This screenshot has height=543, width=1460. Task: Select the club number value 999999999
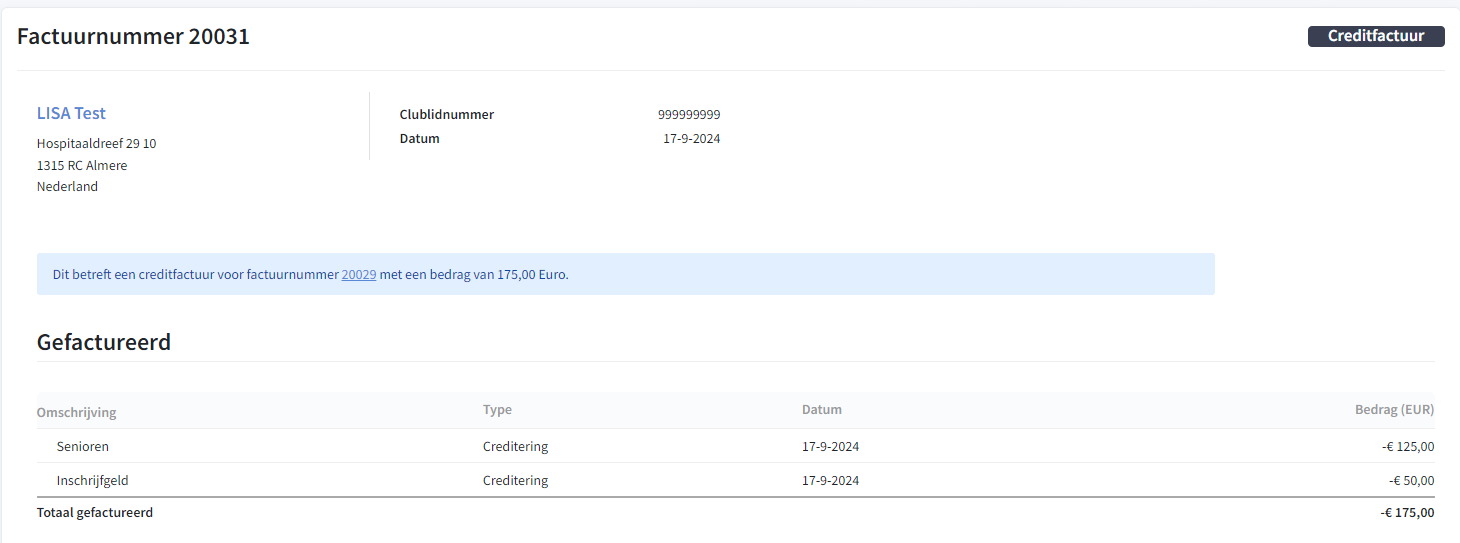point(689,115)
